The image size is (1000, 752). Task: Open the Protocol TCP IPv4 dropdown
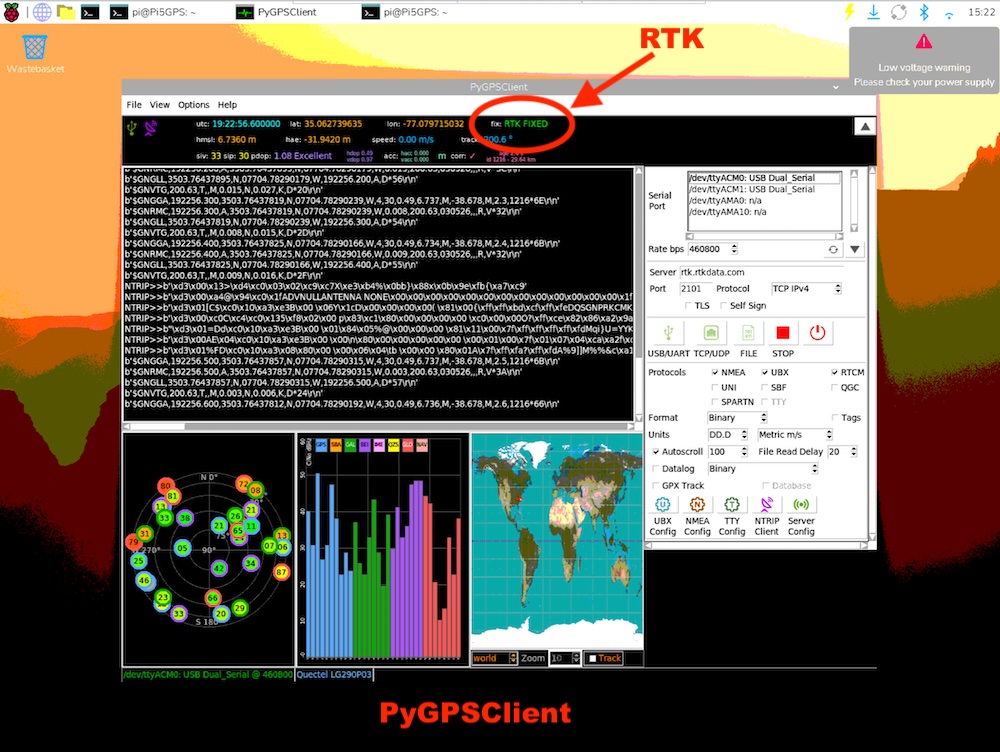838,289
